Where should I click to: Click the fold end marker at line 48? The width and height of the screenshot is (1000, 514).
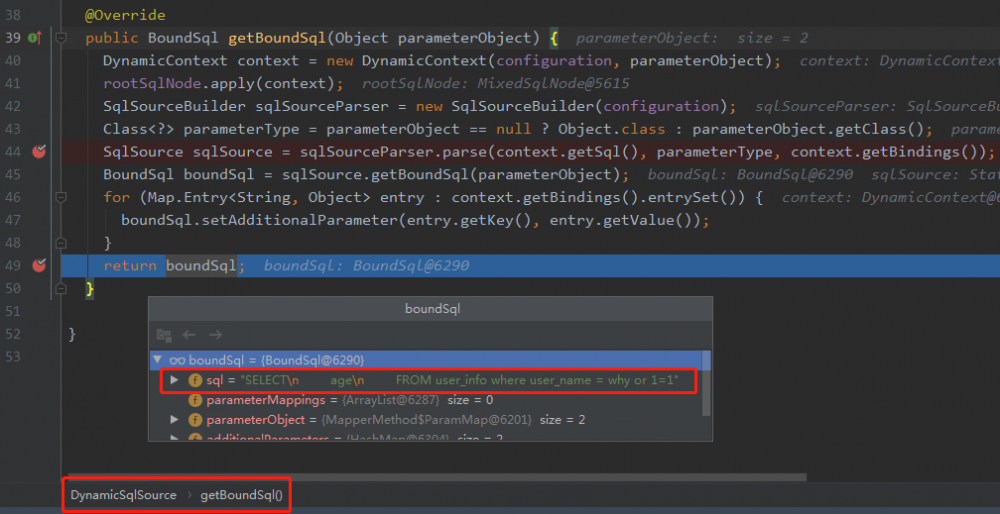click(61, 243)
